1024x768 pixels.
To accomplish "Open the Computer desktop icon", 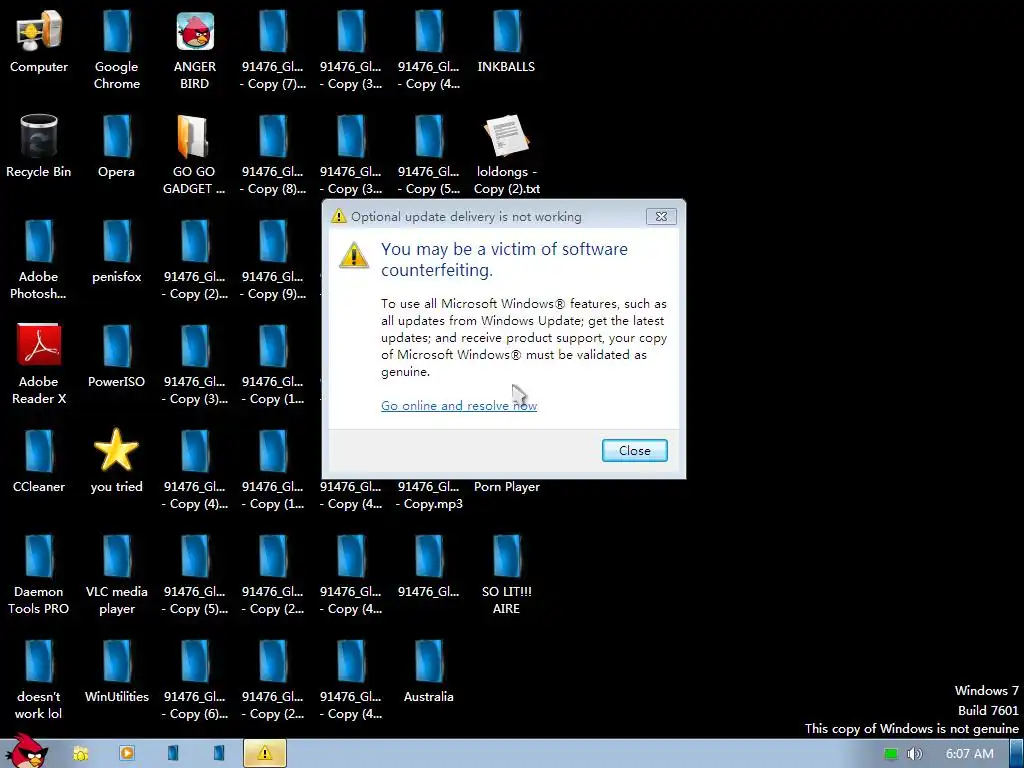I will [x=39, y=40].
